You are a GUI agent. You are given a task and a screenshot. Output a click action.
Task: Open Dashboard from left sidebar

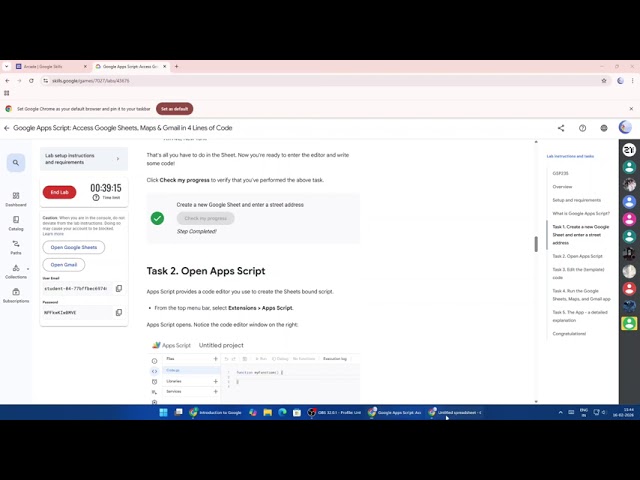pyautogui.click(x=16, y=199)
